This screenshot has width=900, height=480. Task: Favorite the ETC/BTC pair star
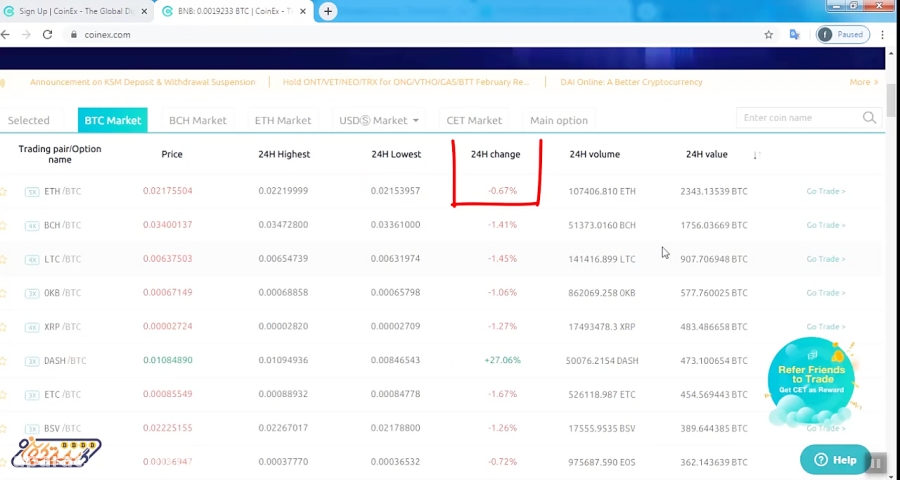[x=3, y=395]
